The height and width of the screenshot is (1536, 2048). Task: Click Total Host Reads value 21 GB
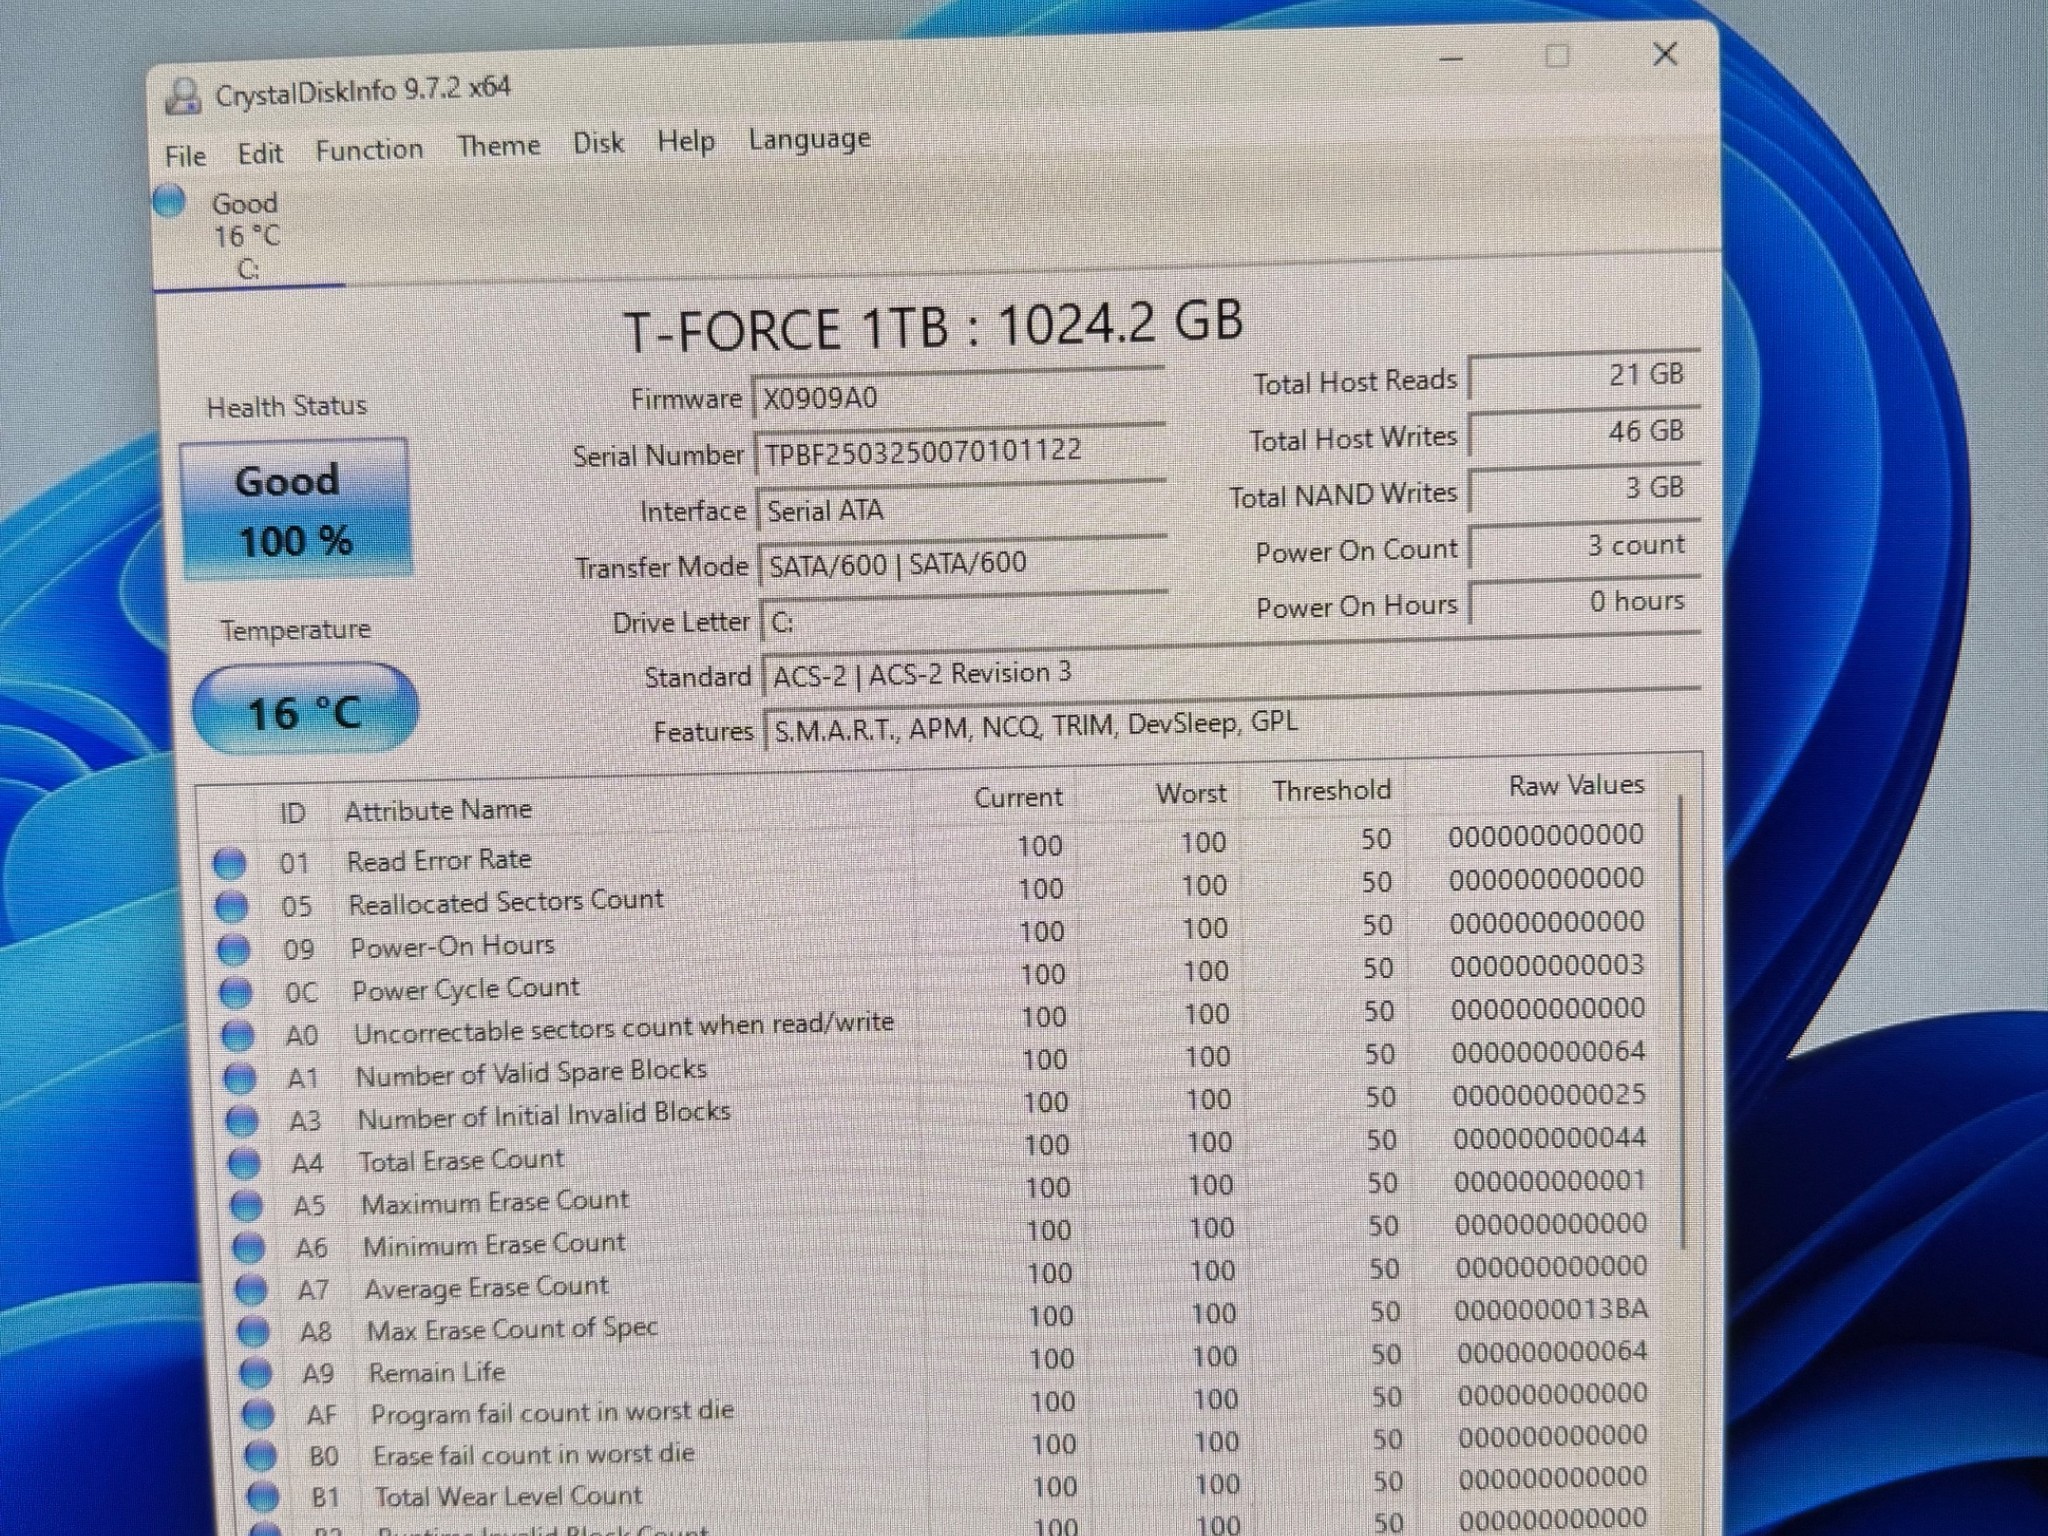1584,376
